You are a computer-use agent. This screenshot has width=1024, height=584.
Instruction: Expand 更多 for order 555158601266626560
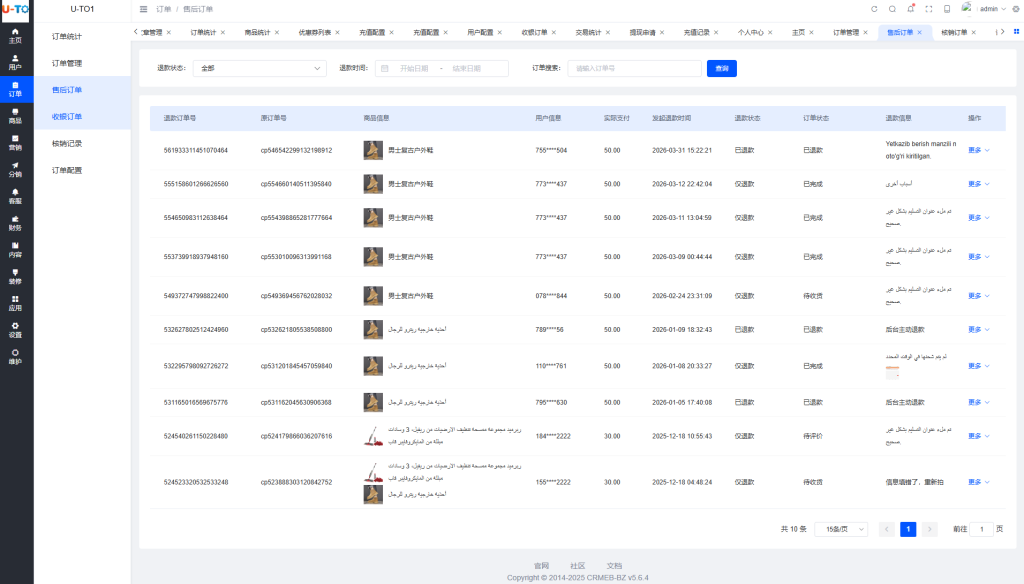(x=978, y=184)
